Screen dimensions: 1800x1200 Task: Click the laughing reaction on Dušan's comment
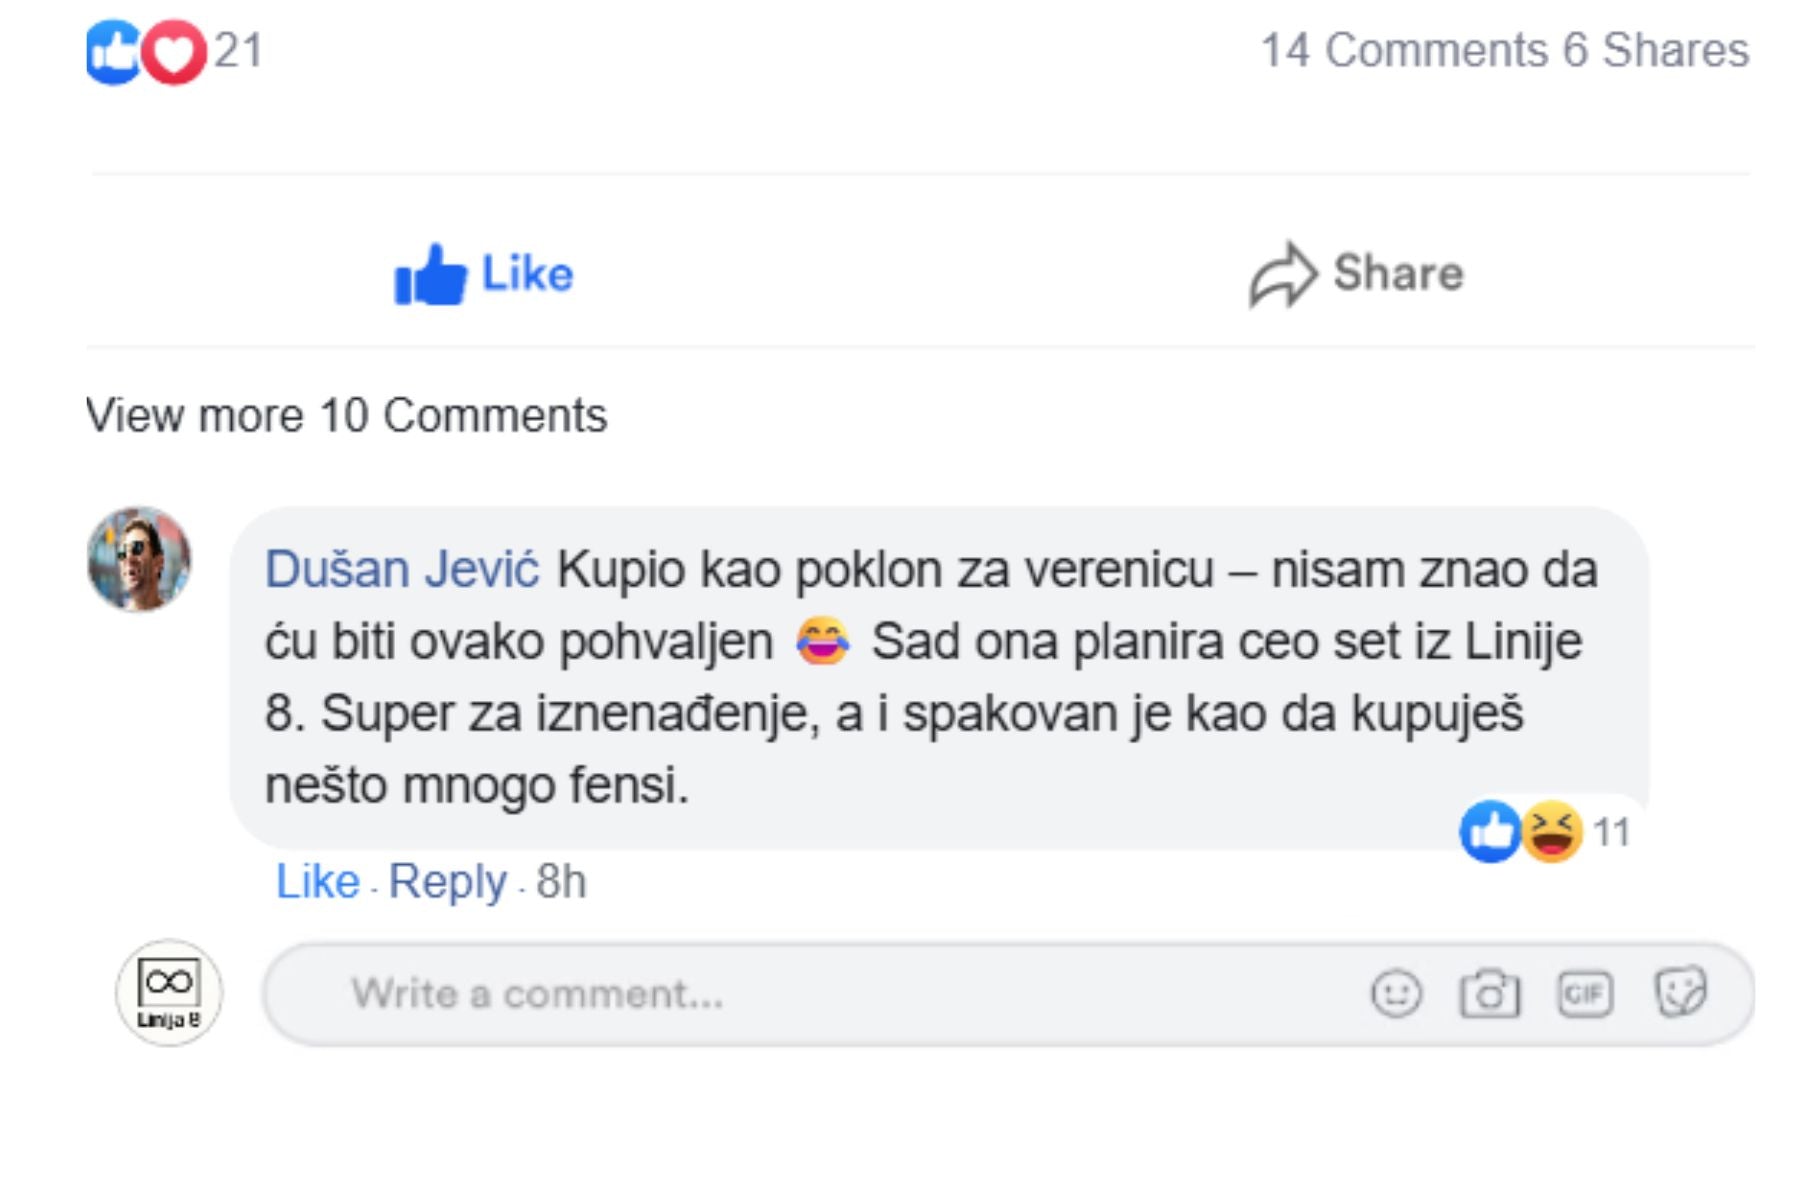(x=1552, y=831)
